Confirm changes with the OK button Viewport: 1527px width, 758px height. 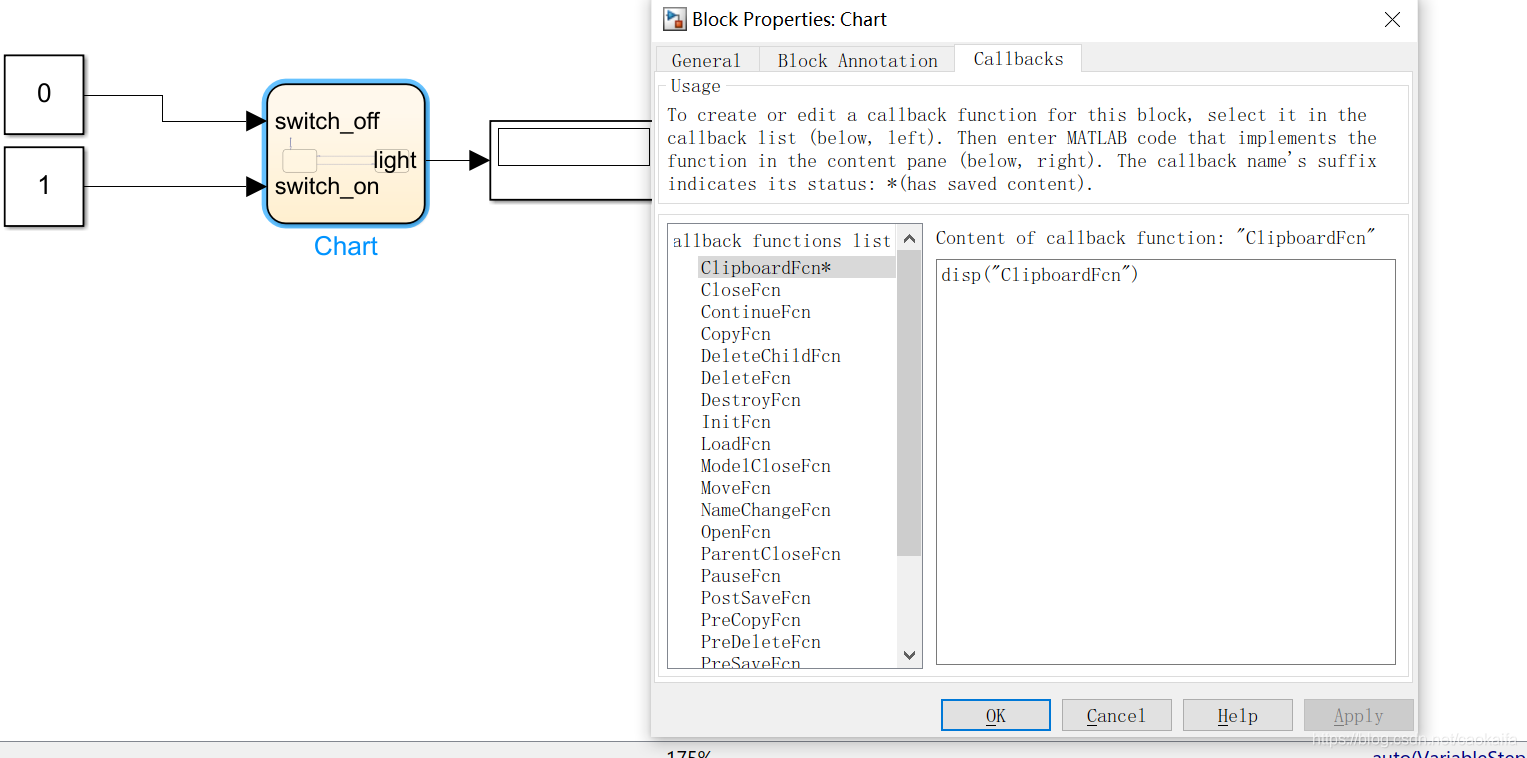(x=995, y=715)
